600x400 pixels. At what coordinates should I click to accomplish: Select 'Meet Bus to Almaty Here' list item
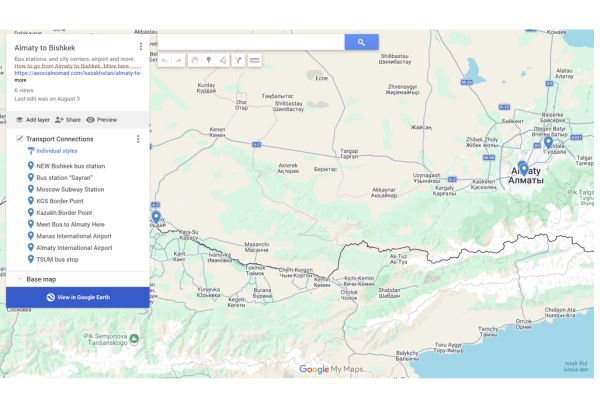(x=70, y=224)
